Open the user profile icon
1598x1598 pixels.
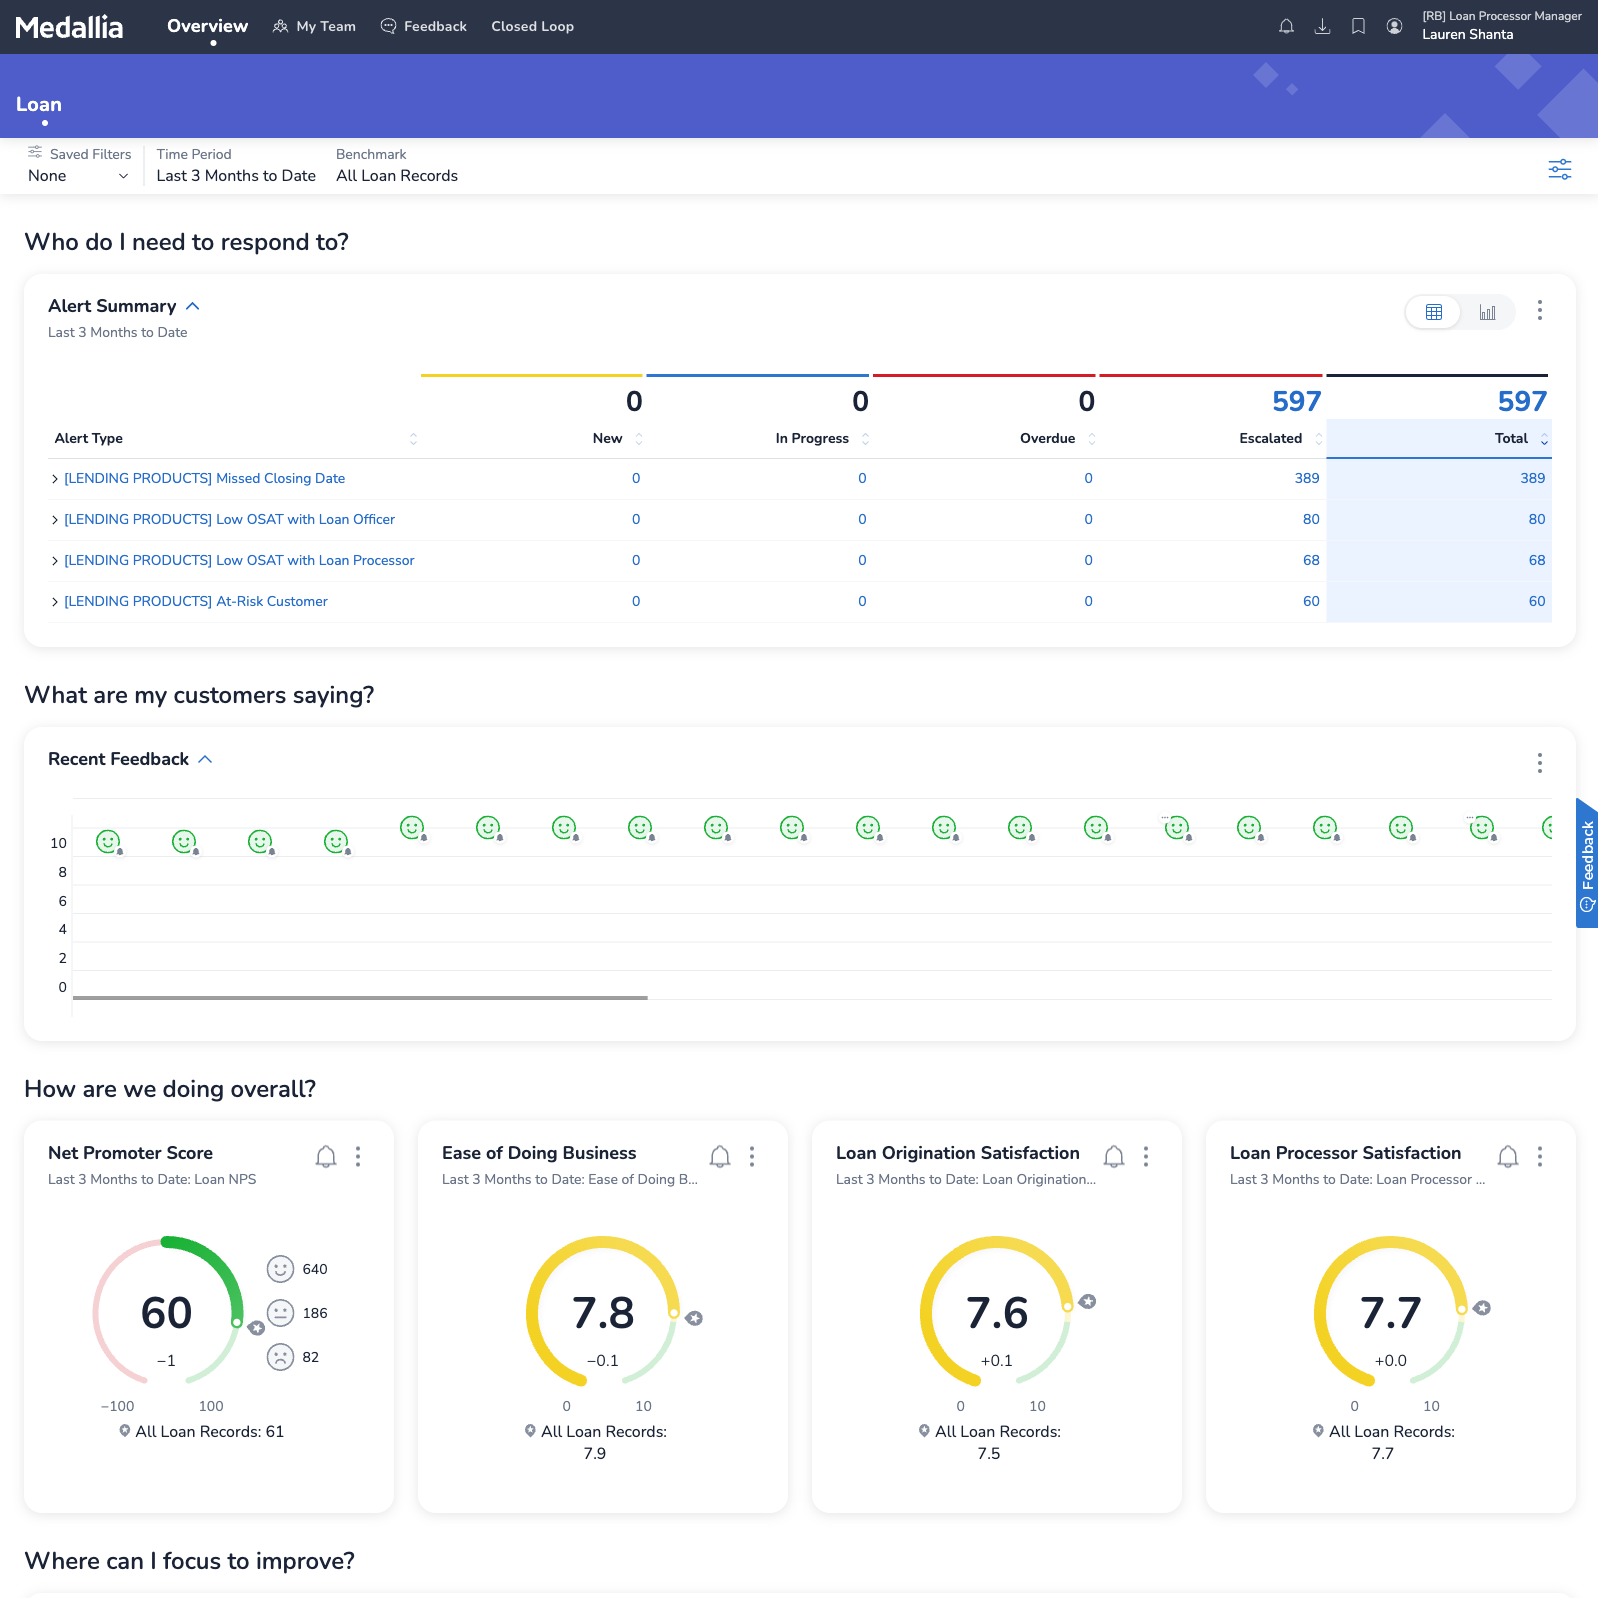(1394, 27)
